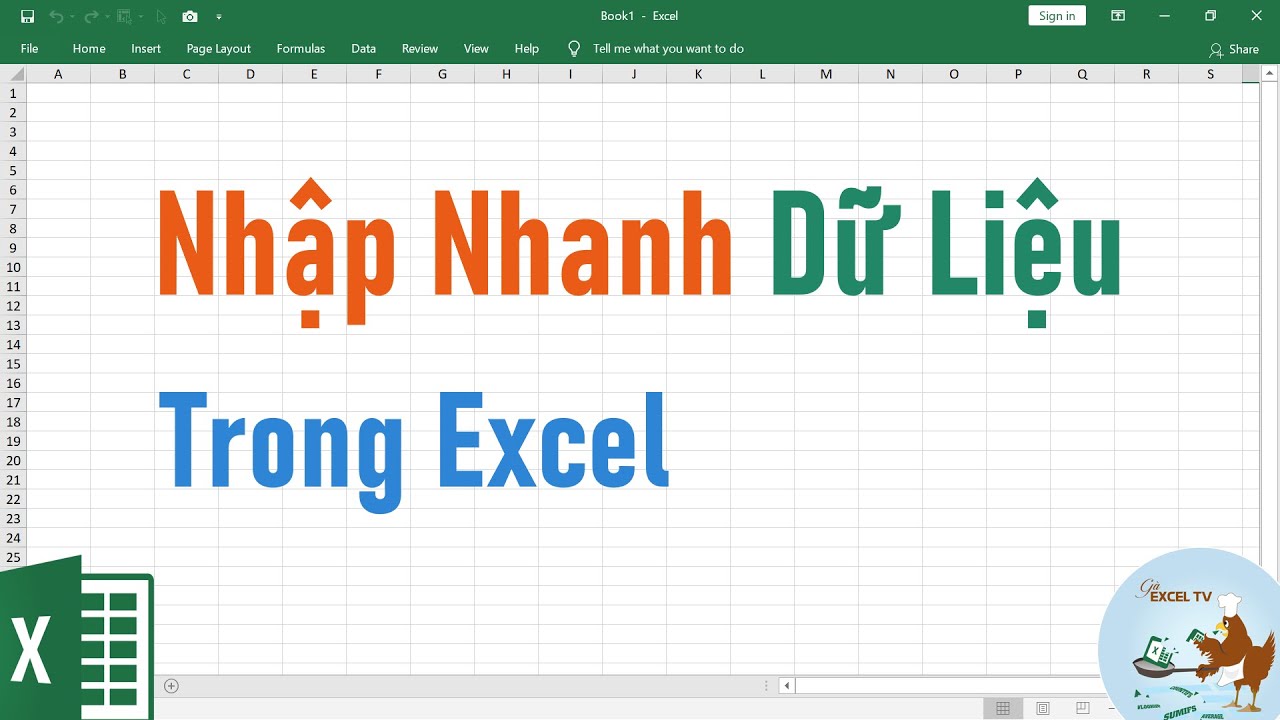
Task: Click the lightbulb Tell me icon
Action: 574,48
